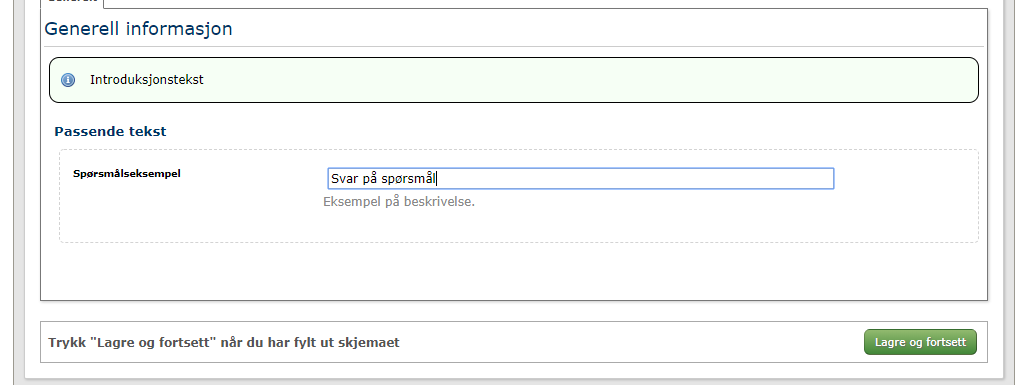Click the bold "Spørsmålseksempel" field label
Image resolution: width=1033 pixels, height=385 pixels.
(126, 174)
